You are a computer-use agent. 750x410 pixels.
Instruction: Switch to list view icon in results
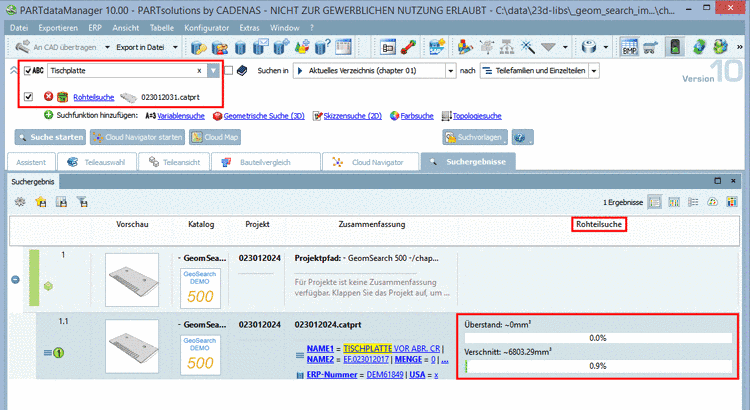[654, 202]
